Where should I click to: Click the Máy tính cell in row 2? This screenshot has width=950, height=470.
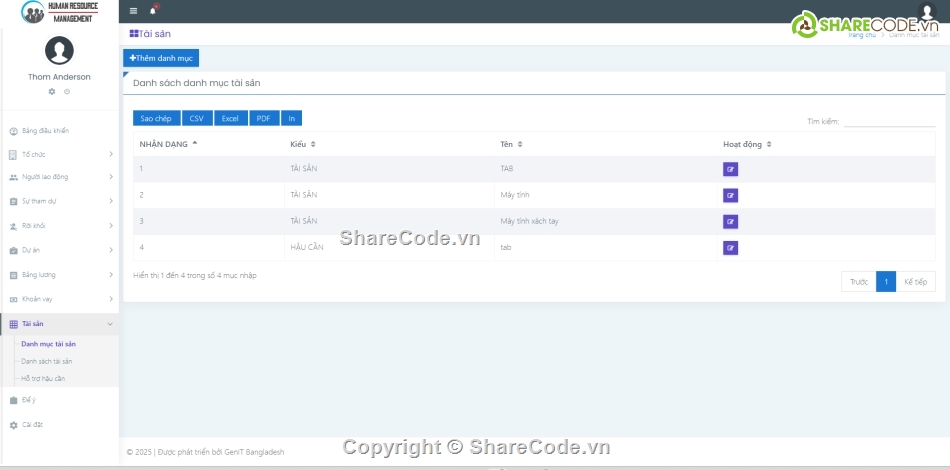click(x=515, y=195)
